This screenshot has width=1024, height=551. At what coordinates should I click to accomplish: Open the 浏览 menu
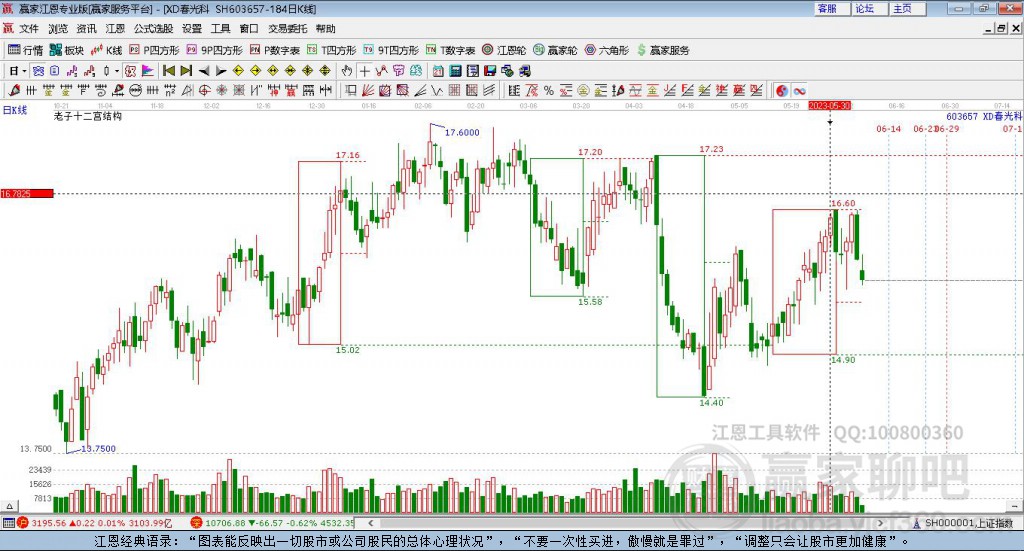click(x=57, y=29)
